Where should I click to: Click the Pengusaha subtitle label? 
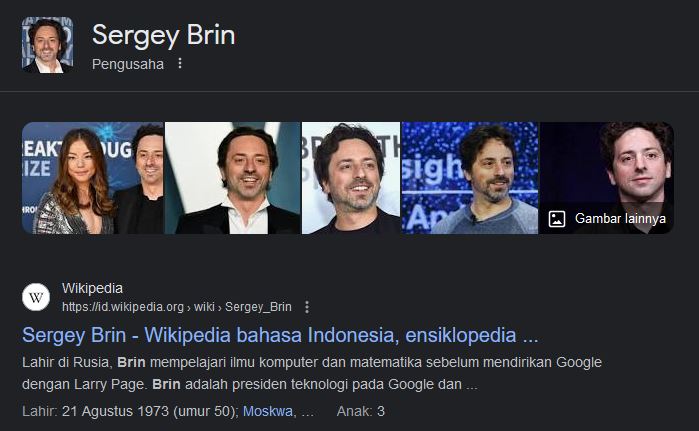click(x=127, y=65)
